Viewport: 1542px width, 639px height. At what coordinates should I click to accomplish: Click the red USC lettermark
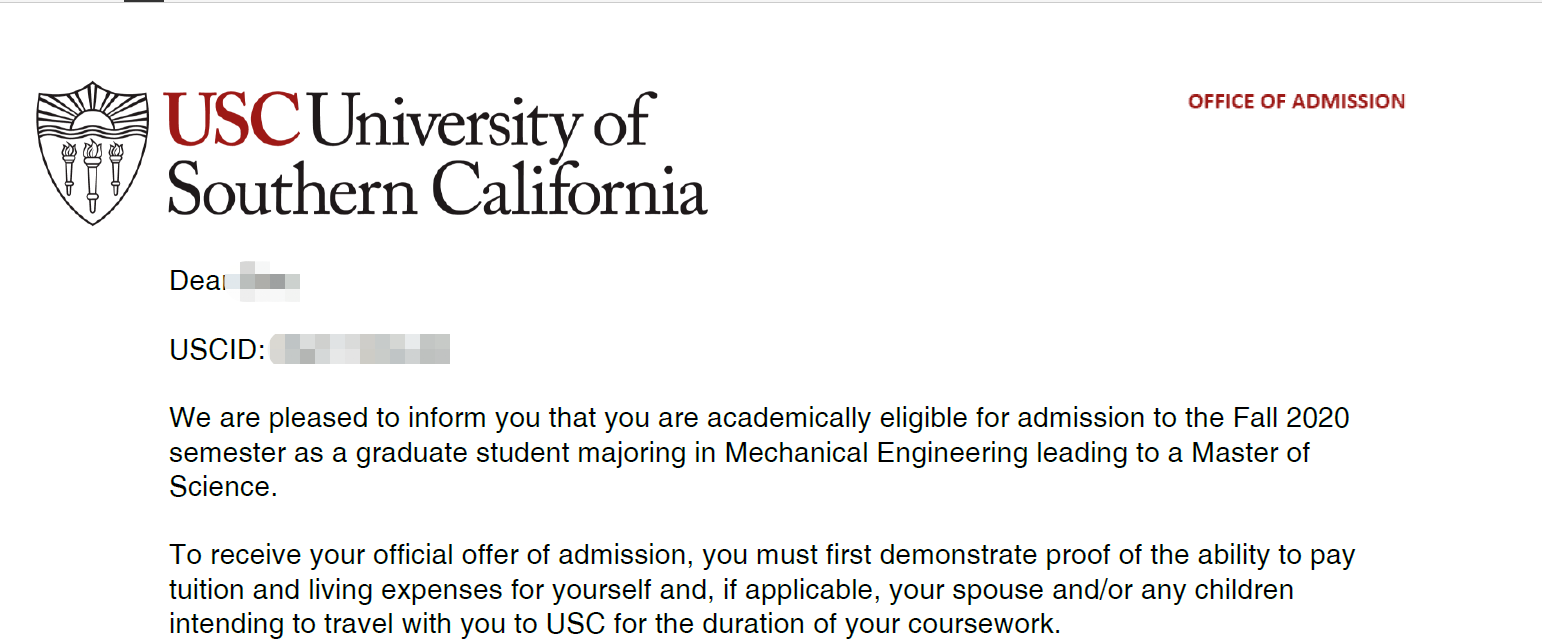click(232, 118)
